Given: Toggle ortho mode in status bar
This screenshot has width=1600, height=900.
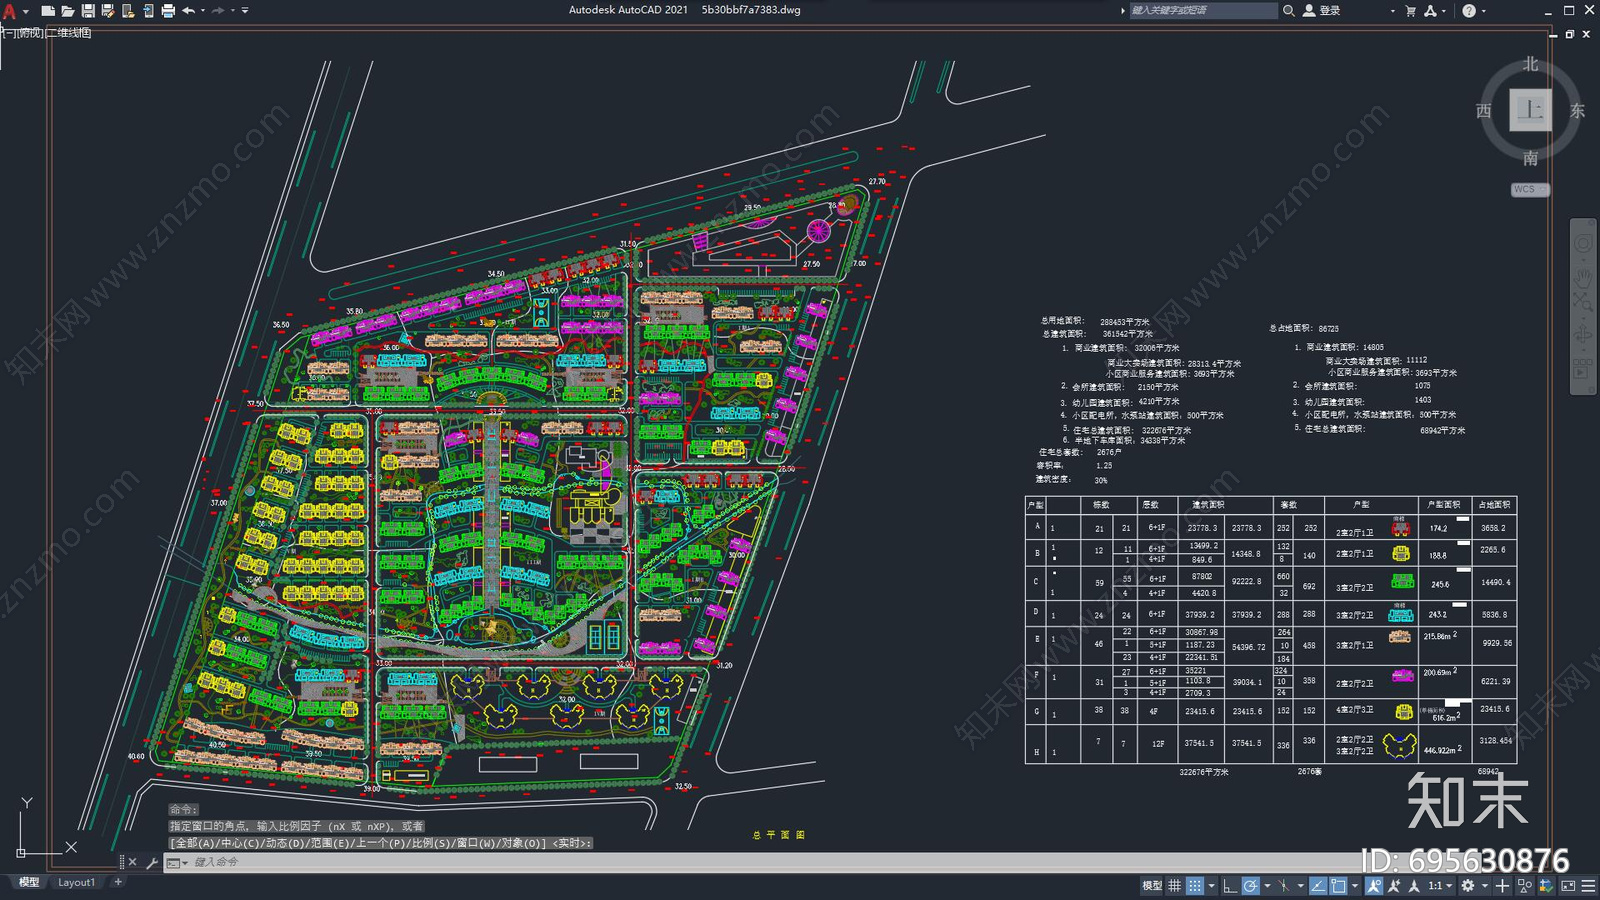Looking at the screenshot, I should click(x=1230, y=886).
